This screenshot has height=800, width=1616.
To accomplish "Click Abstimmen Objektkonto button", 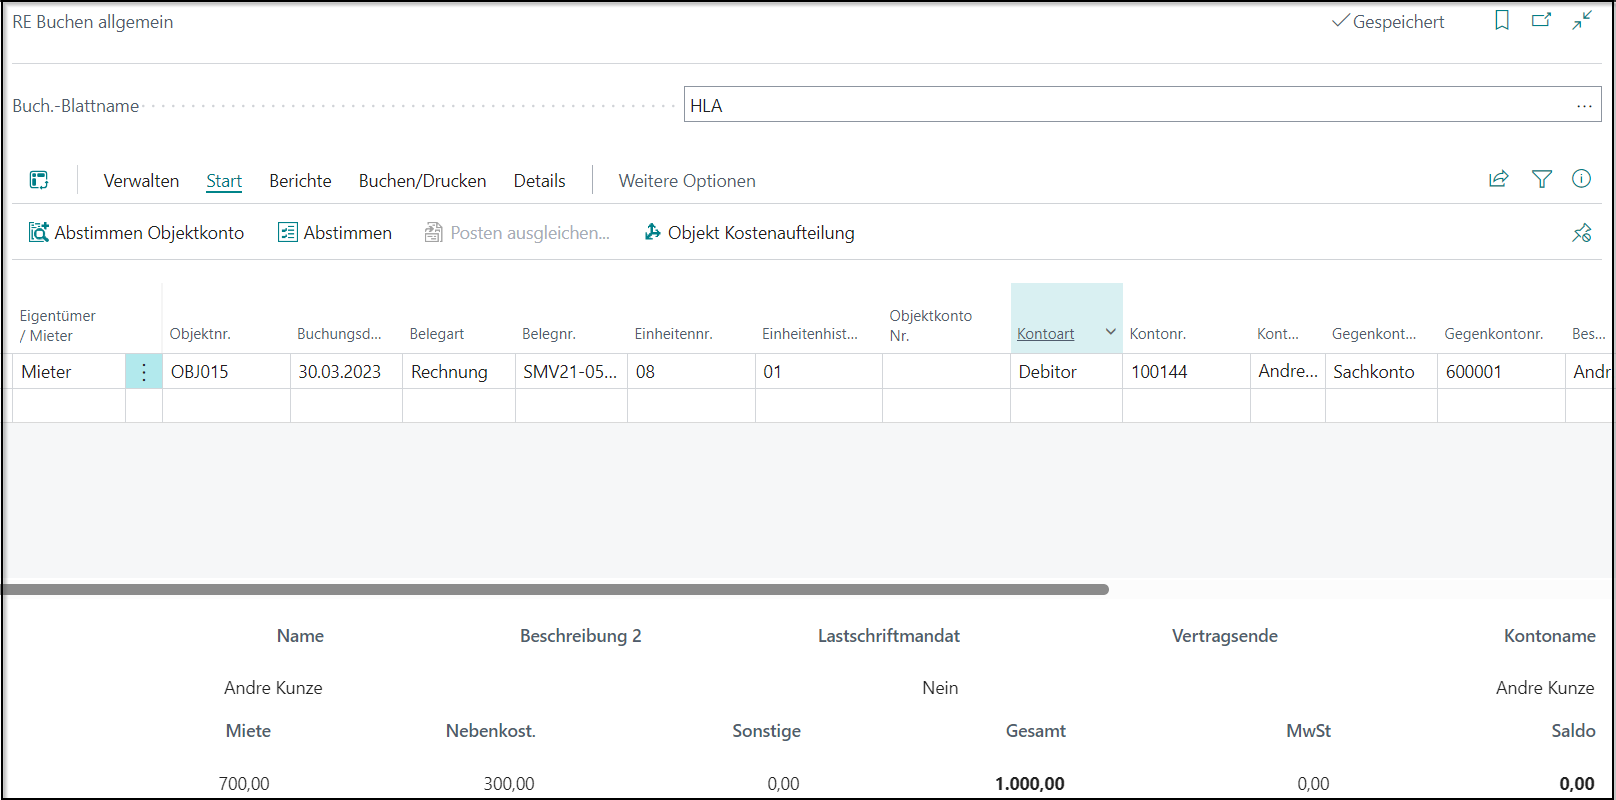I will [136, 233].
